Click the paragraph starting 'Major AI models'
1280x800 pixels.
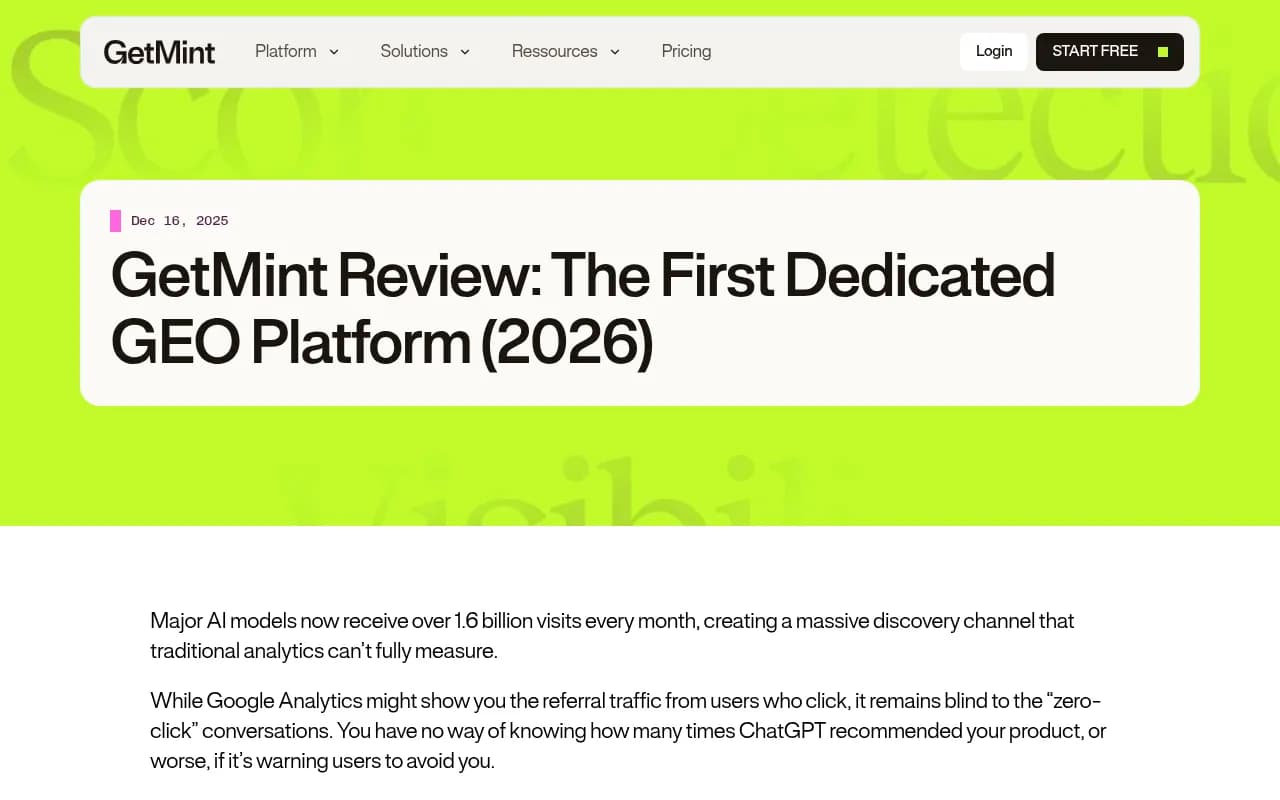coord(612,635)
